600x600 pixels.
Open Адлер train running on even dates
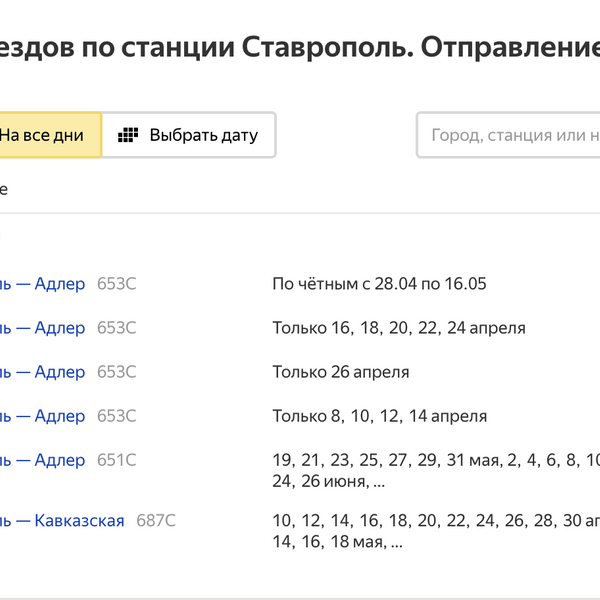pyautogui.click(x=44, y=284)
